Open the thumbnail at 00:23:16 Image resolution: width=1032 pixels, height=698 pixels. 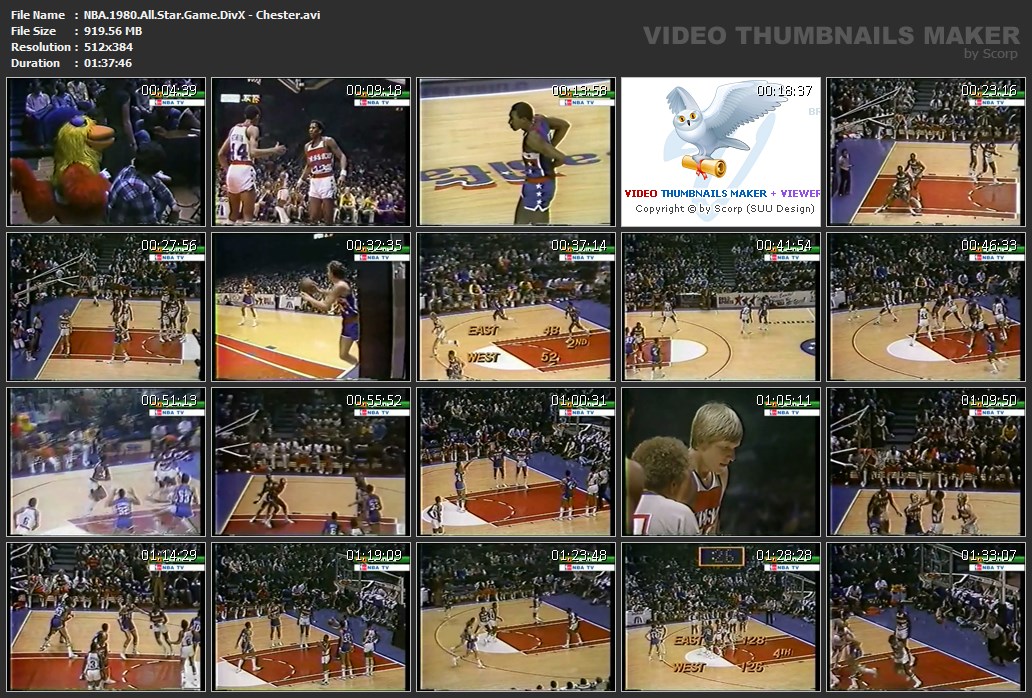(x=926, y=152)
